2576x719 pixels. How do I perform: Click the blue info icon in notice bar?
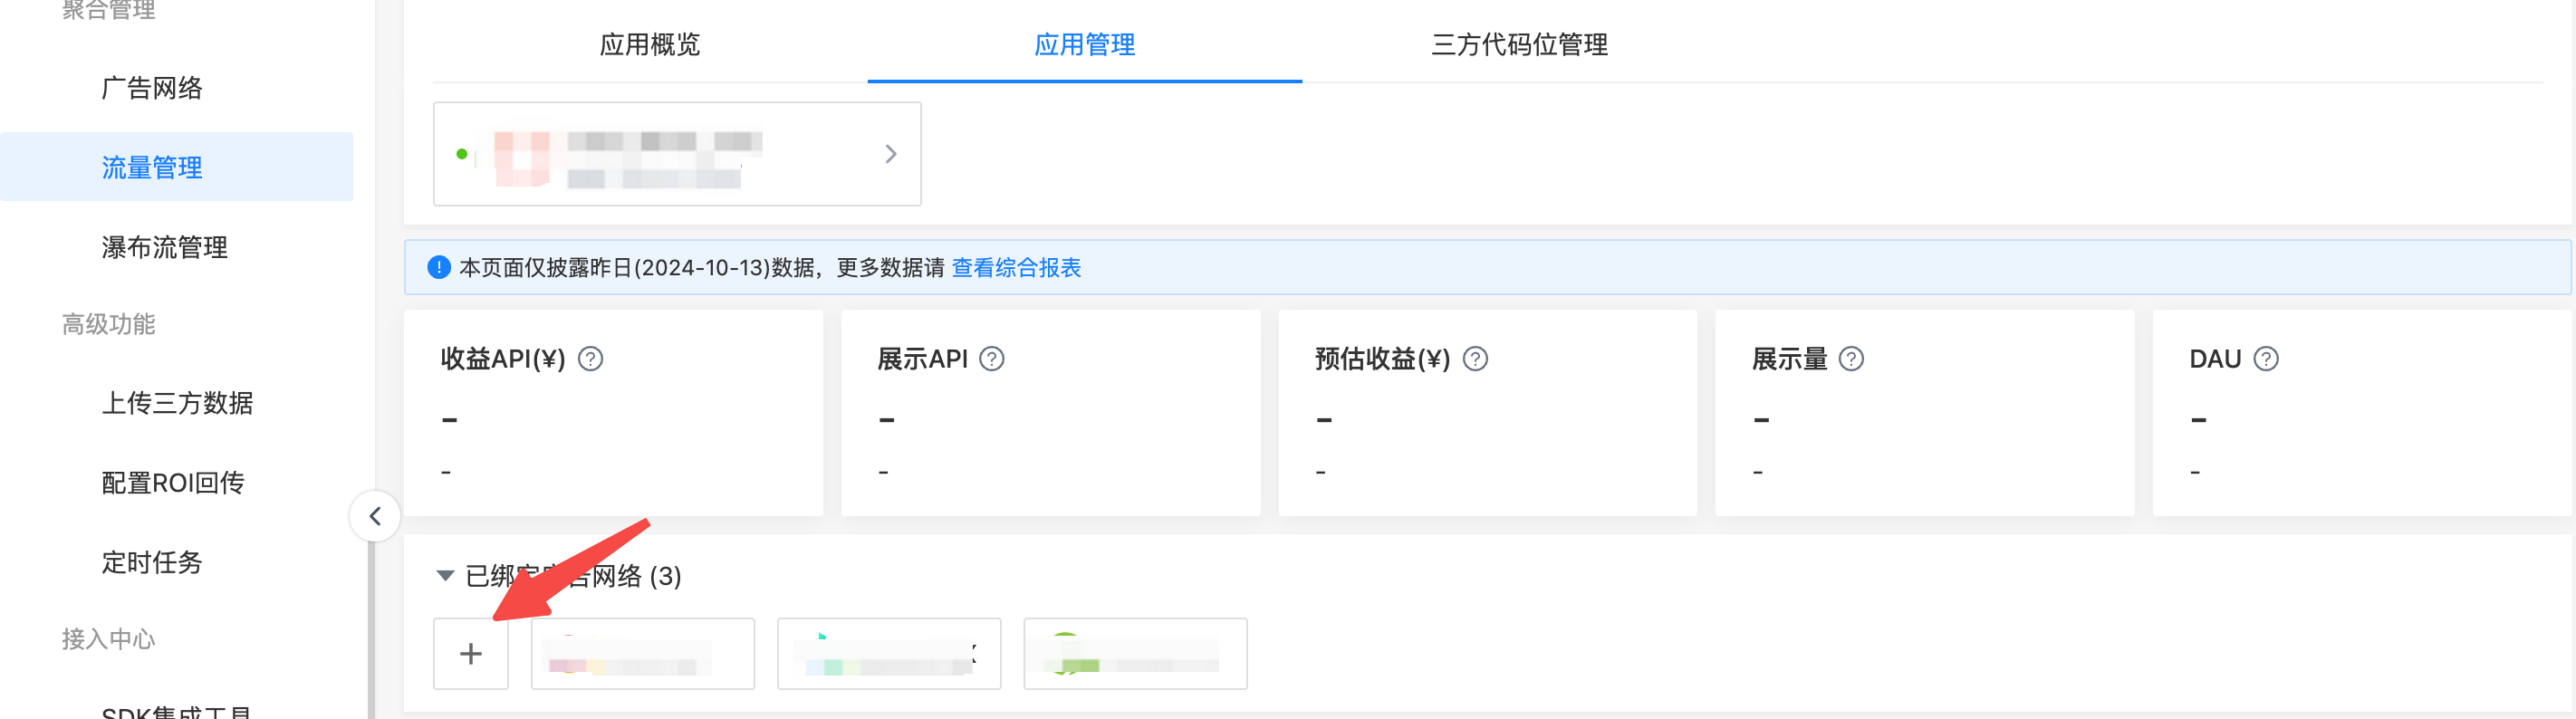tap(438, 267)
